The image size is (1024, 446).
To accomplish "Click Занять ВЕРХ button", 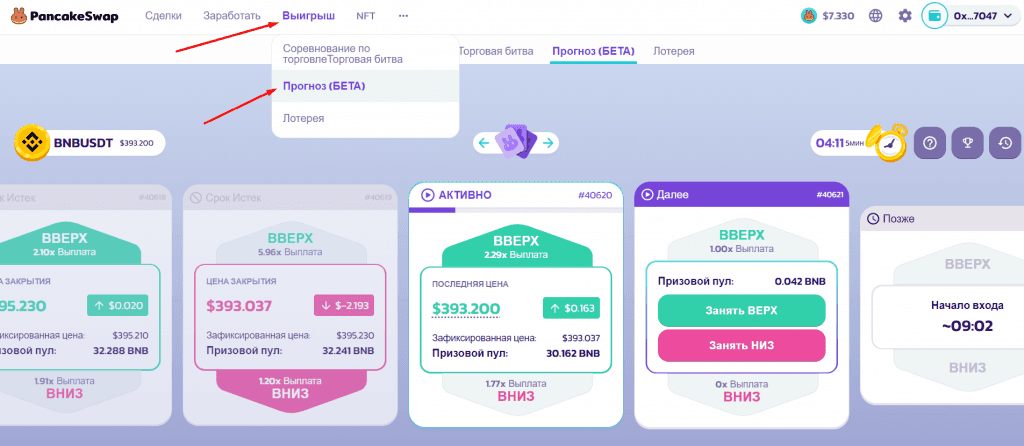I will point(741,310).
